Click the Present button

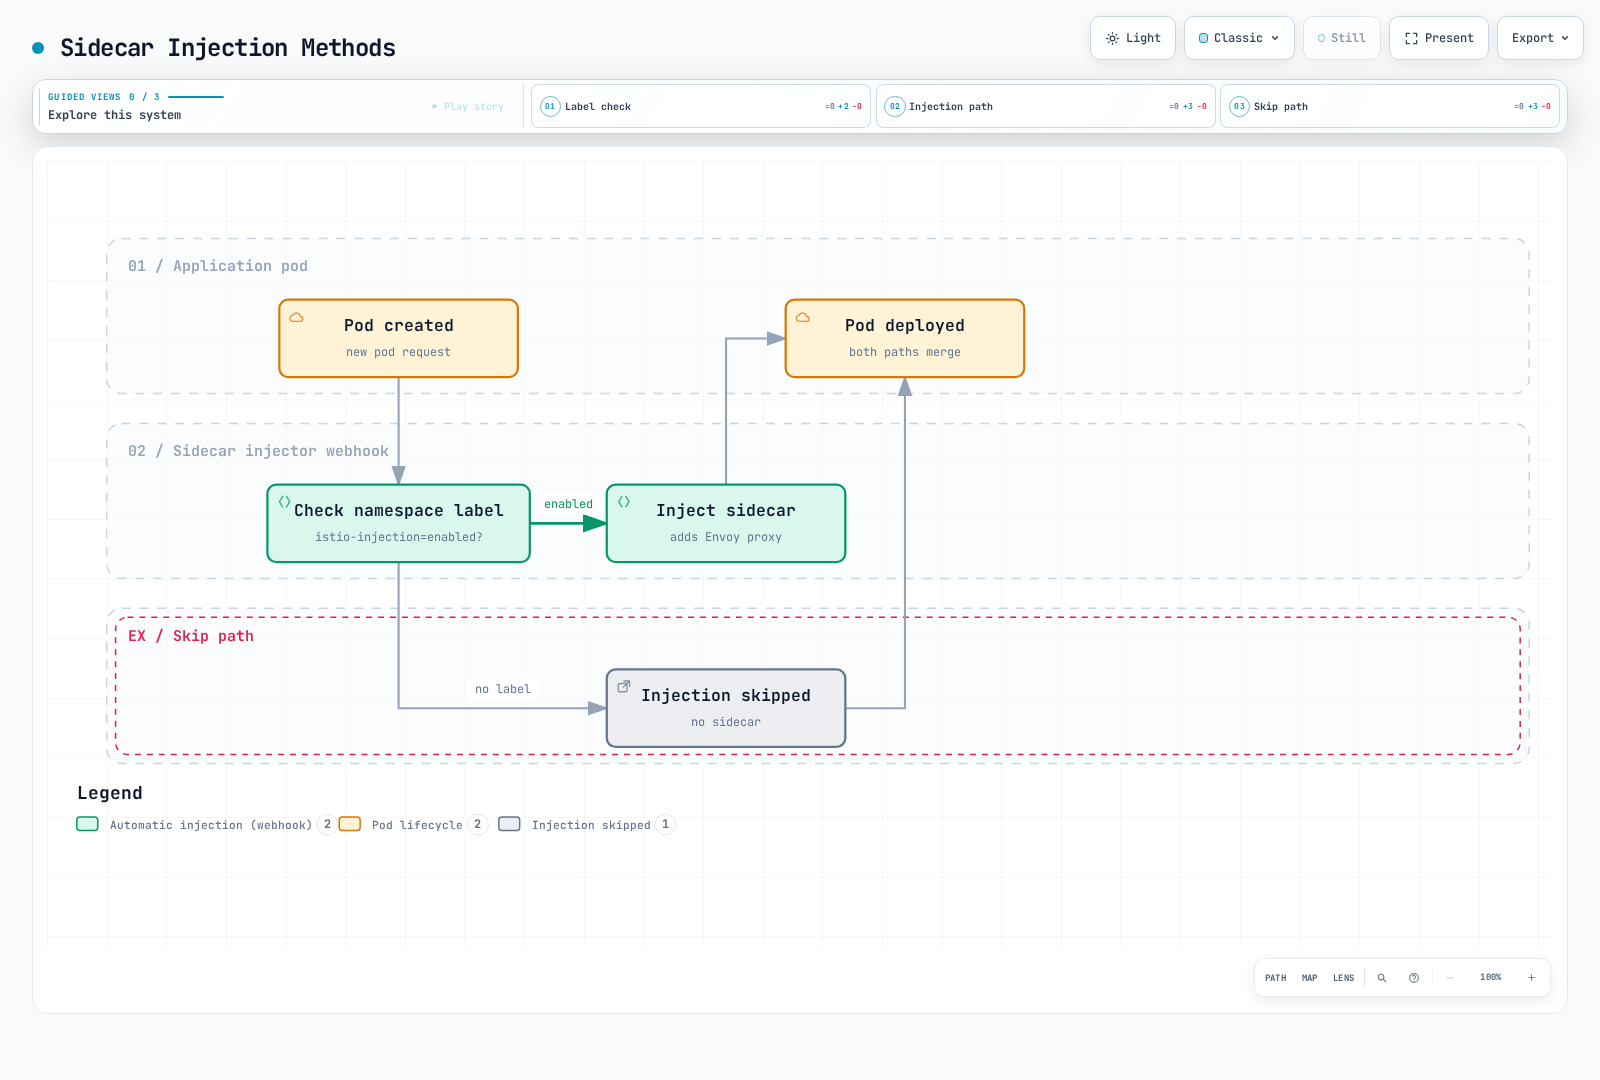click(1439, 38)
